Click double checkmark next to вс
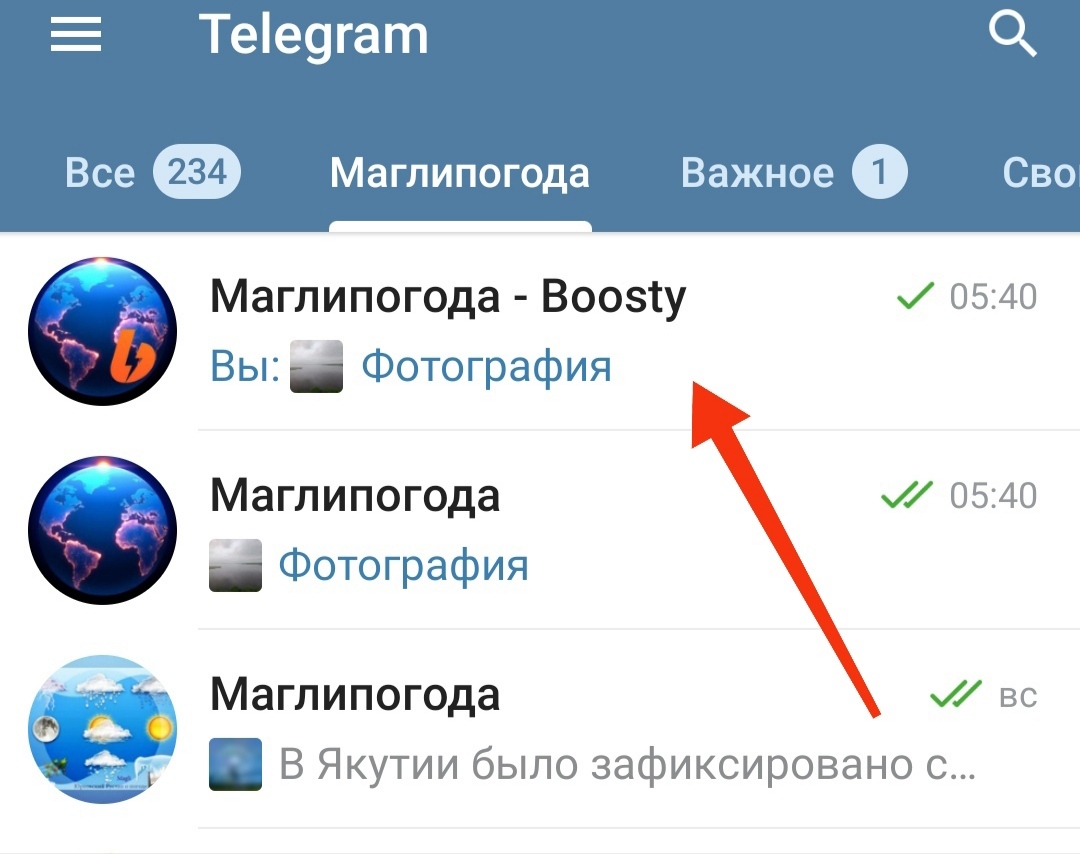 click(x=956, y=694)
